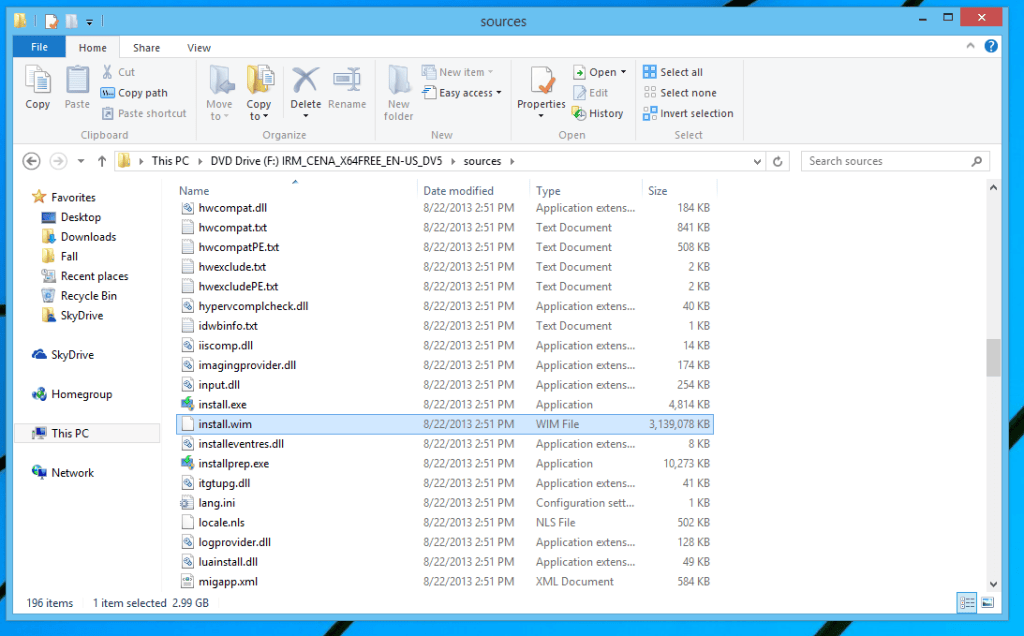
Task: Click the Edit command in Open group
Action: coord(591,93)
